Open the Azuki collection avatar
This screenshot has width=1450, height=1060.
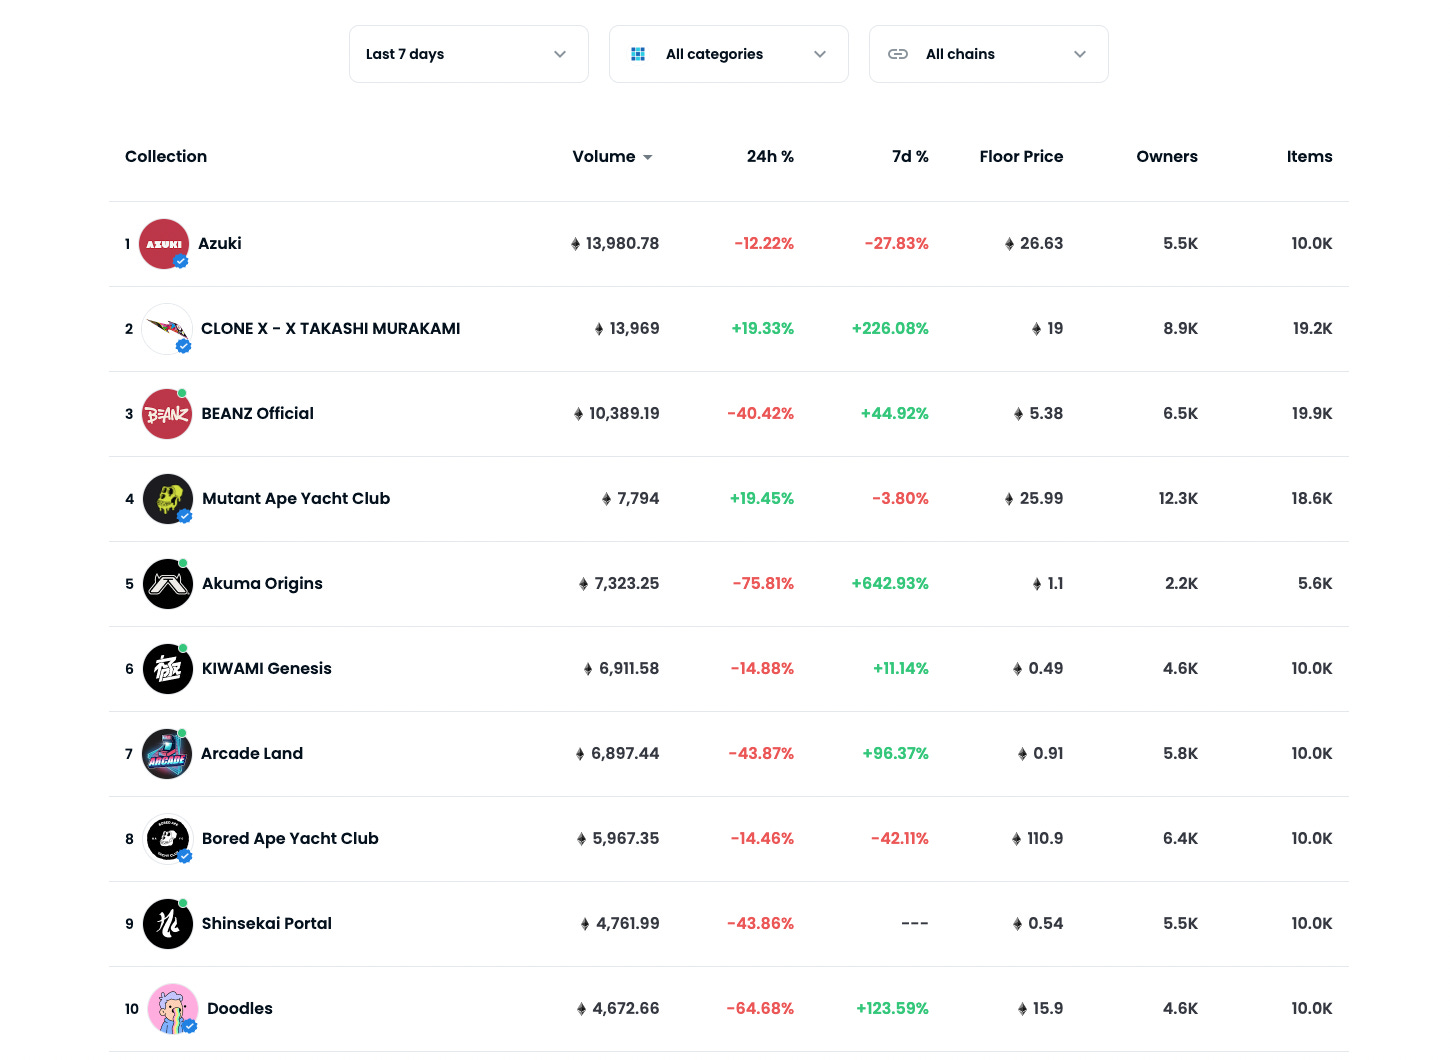coord(164,244)
